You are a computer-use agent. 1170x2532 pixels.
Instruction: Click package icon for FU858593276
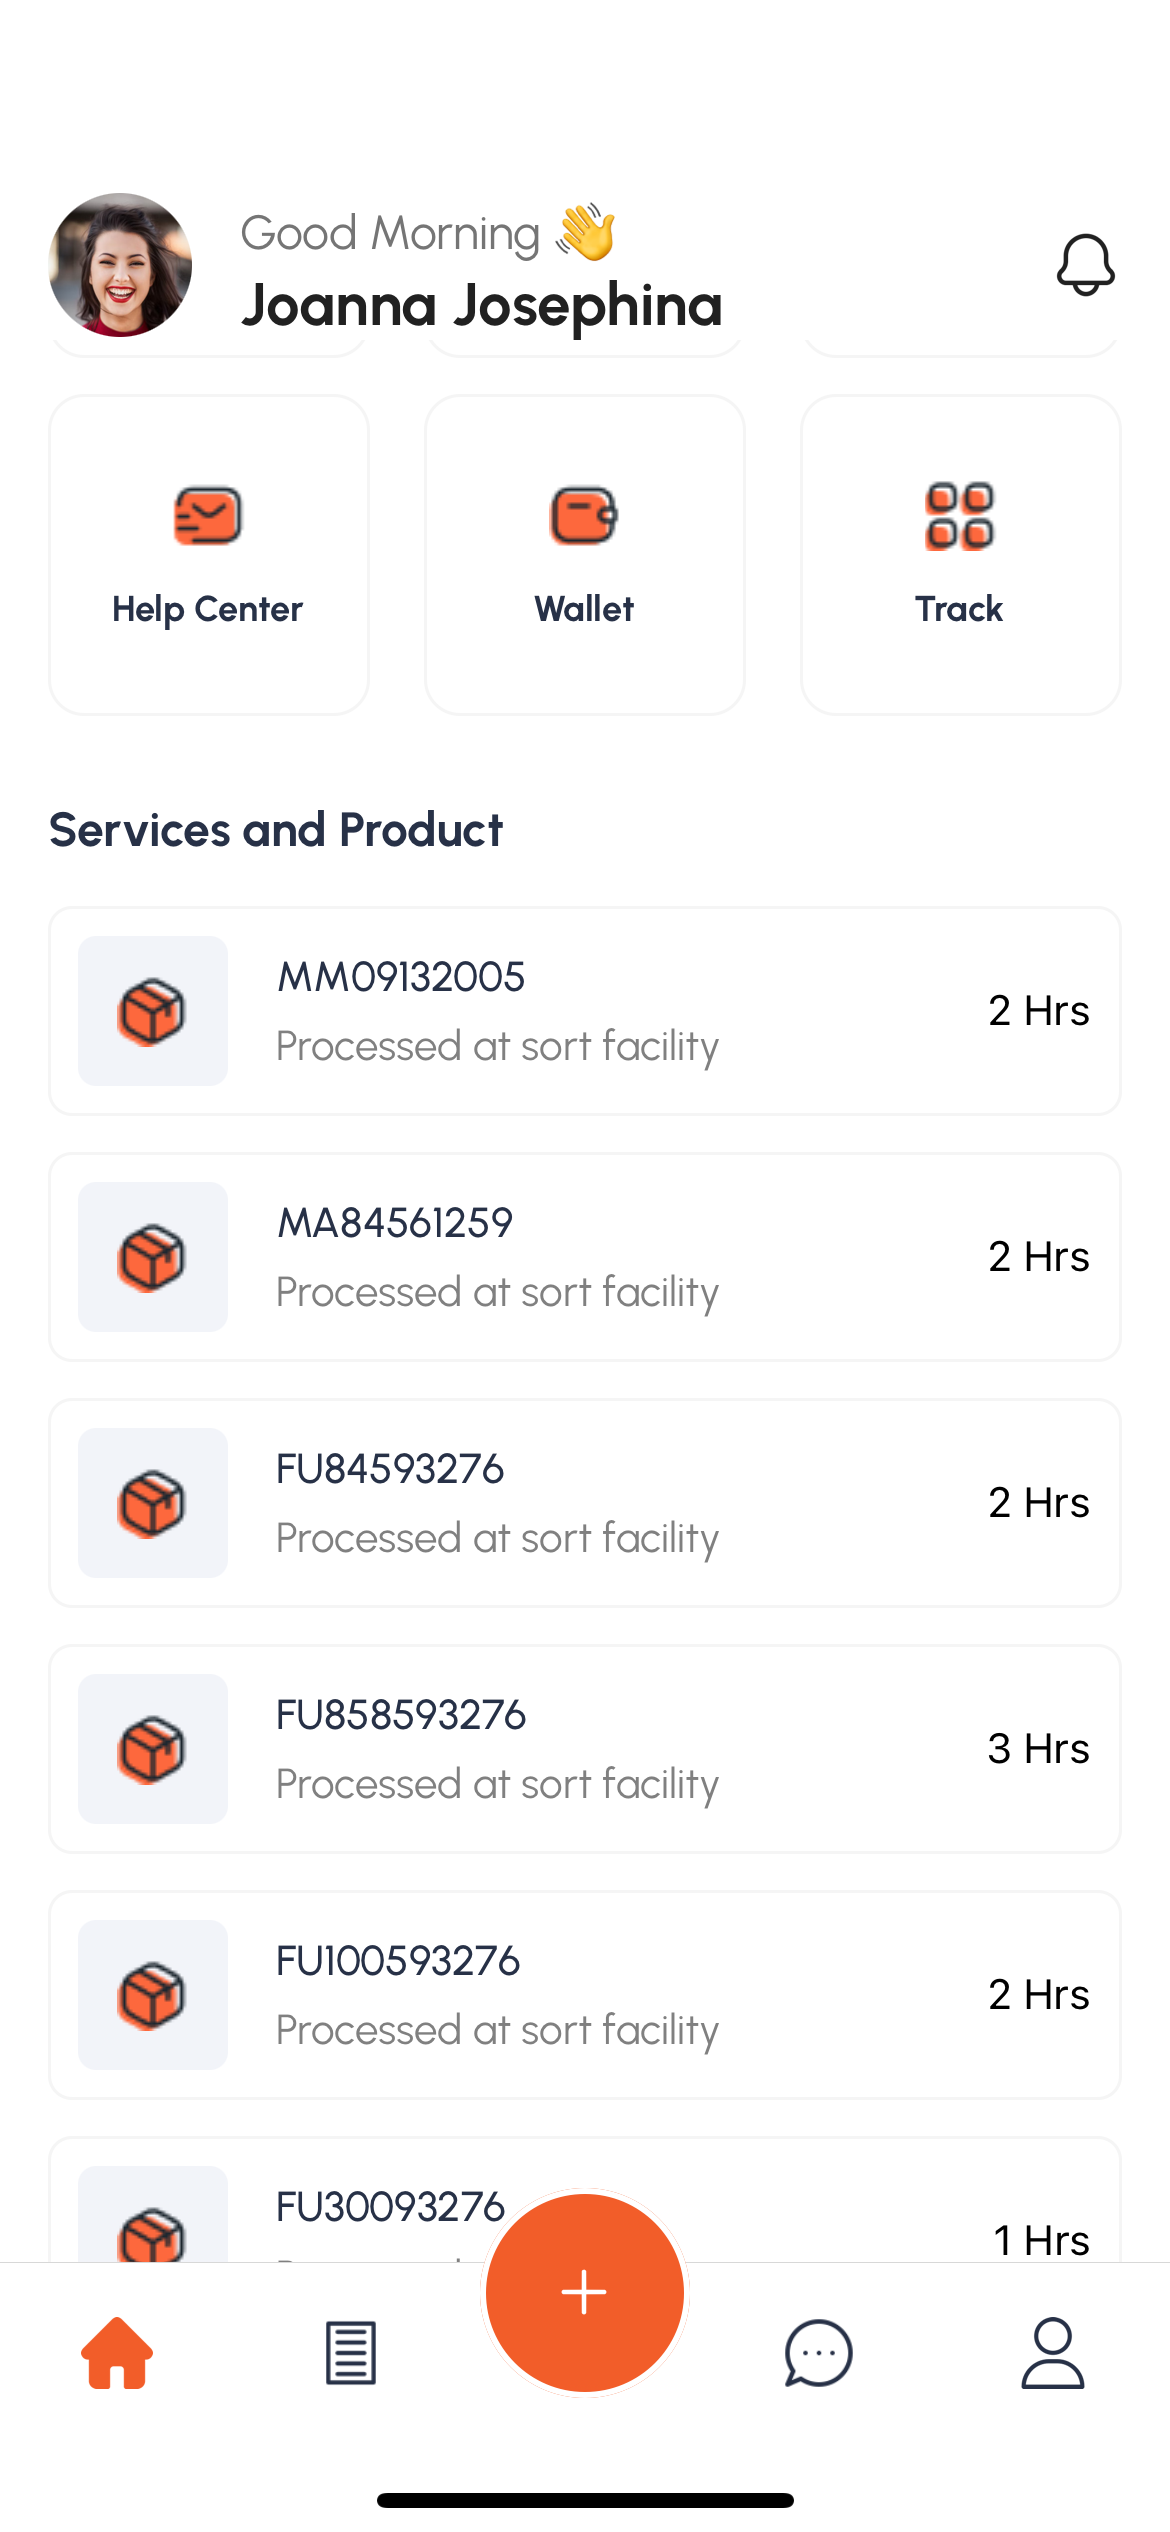152,1749
